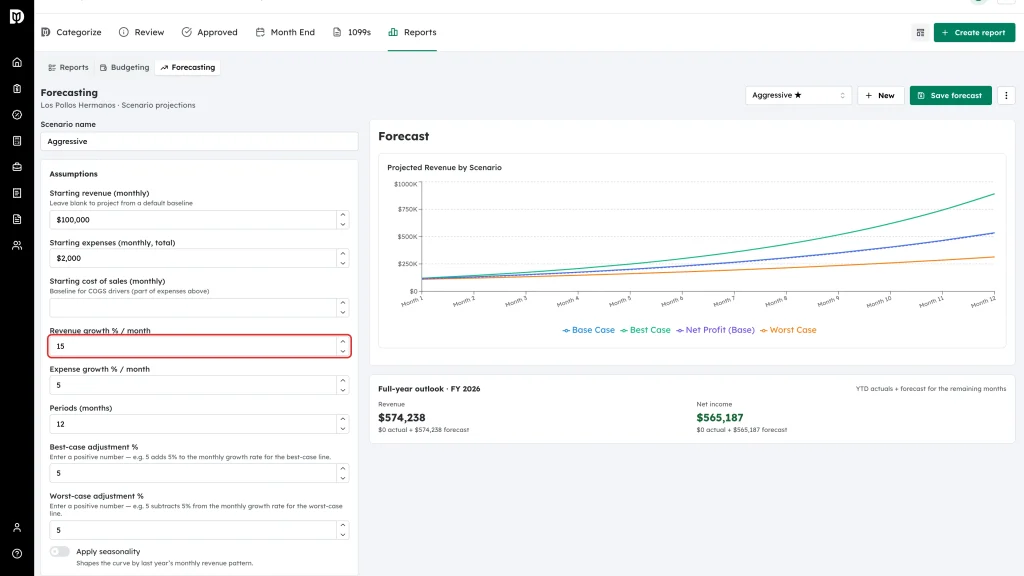Image resolution: width=1024 pixels, height=576 pixels.
Task: Click the Worst-case adjustment % input field
Action: point(193,530)
